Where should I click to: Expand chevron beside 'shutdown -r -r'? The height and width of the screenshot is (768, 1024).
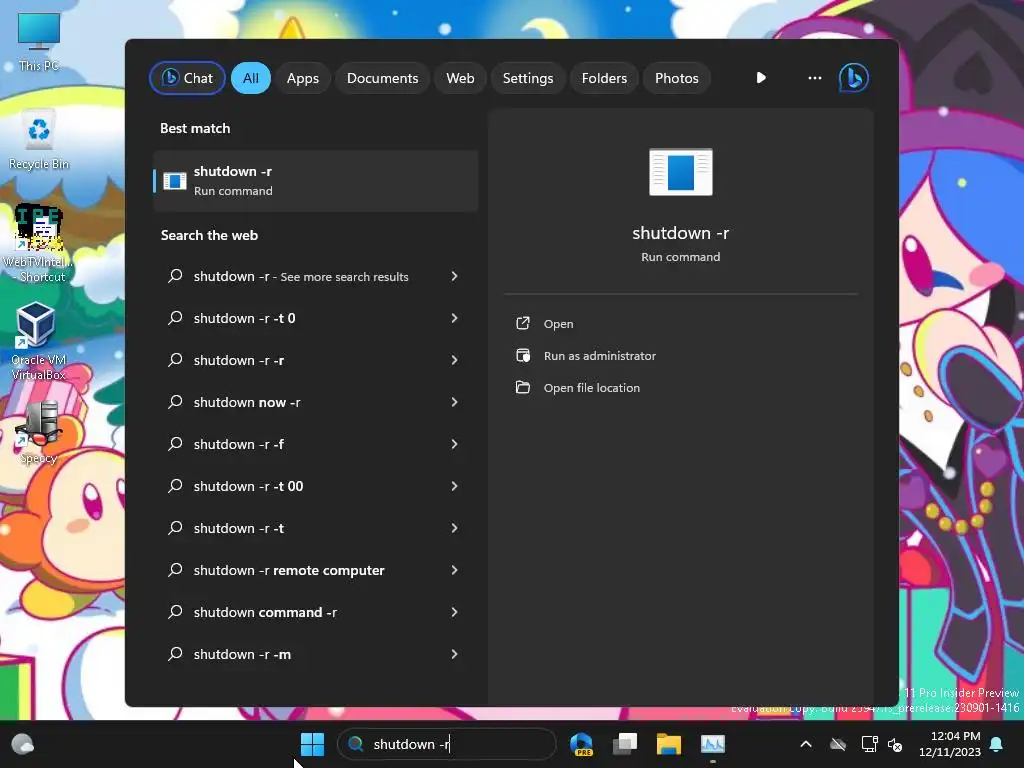455,360
